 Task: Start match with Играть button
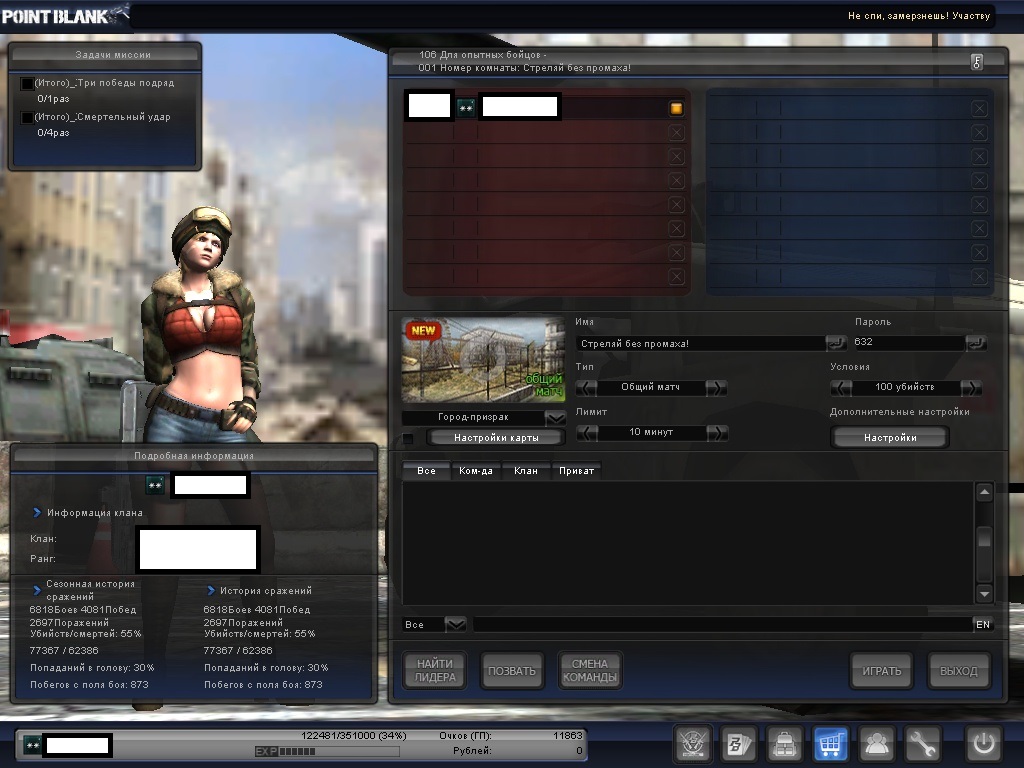click(882, 671)
